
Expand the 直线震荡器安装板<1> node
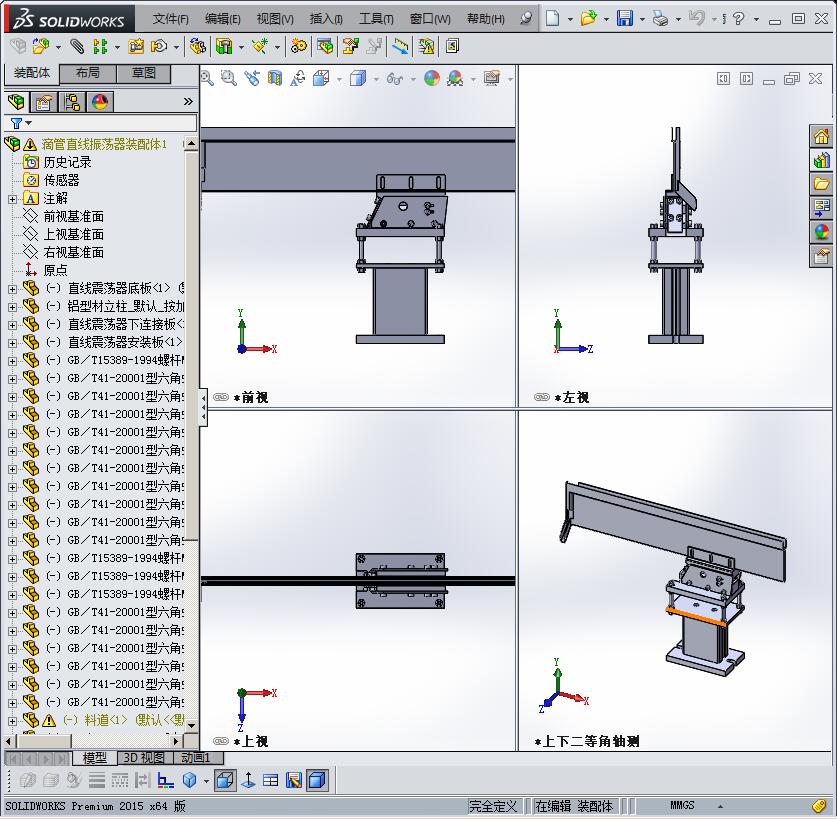click(x=12, y=343)
